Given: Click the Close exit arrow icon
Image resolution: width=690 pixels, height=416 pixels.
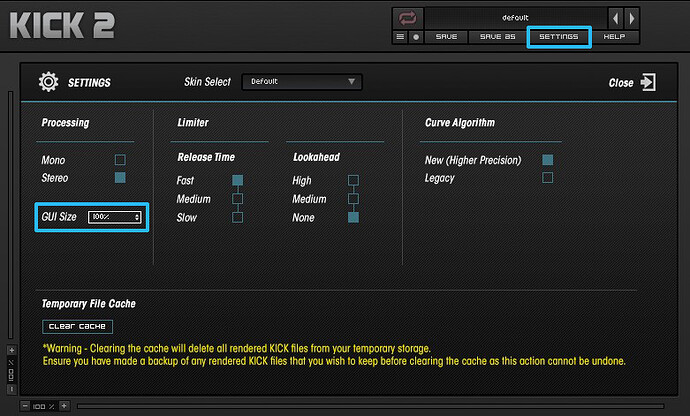Looking at the screenshot, I should click(x=648, y=82).
